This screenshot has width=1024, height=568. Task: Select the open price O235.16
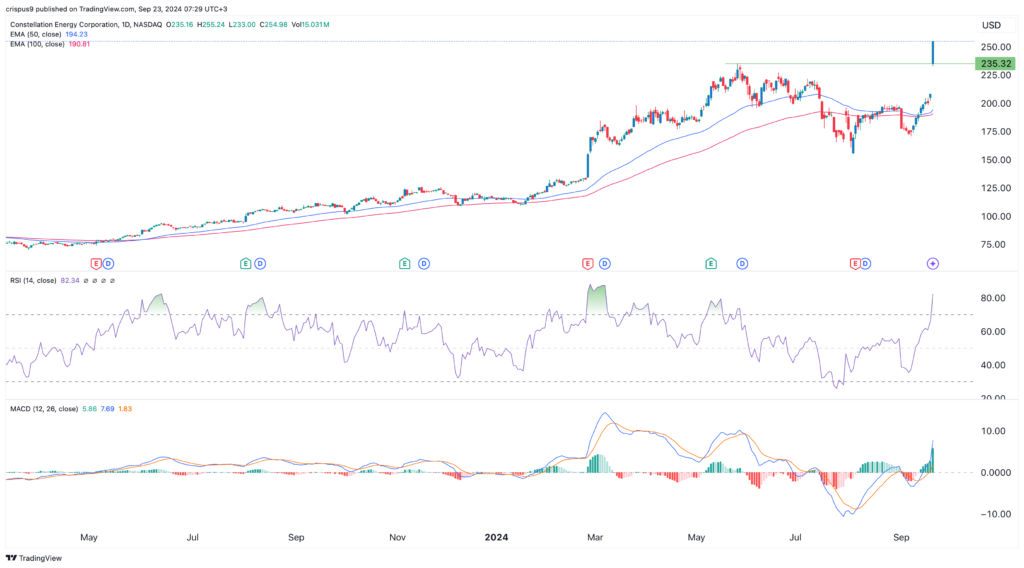coord(180,25)
